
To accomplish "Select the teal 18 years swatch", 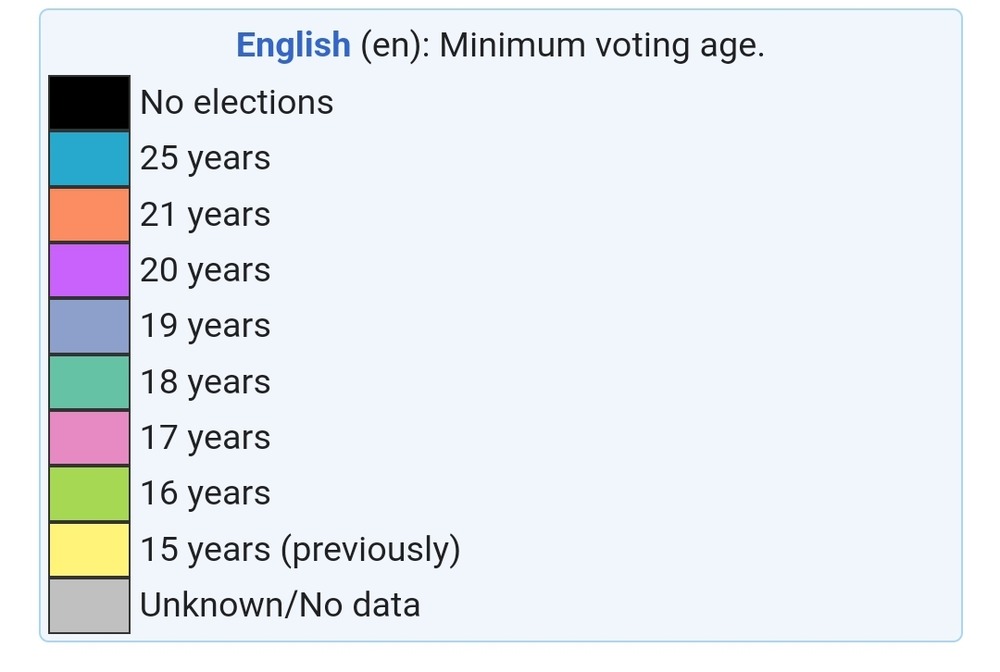I will (x=89, y=382).
